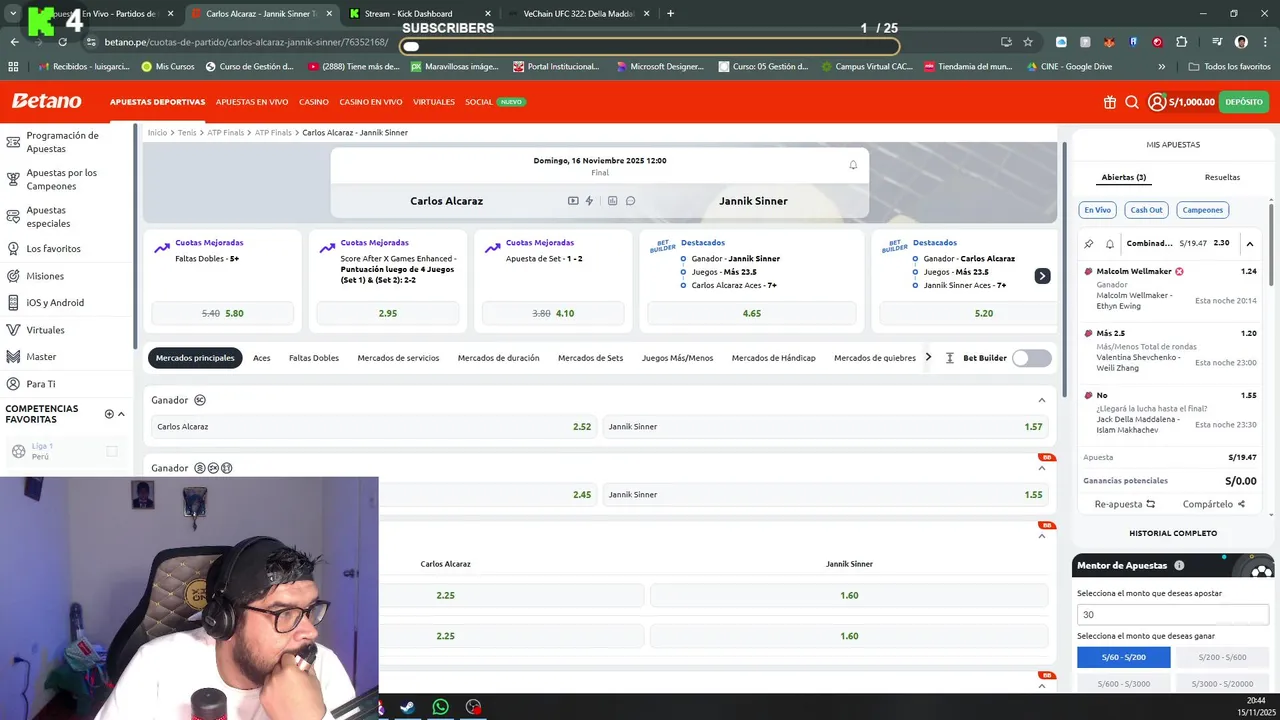Toggle the Bet Builder switch
1280x720 pixels.
1032,358
